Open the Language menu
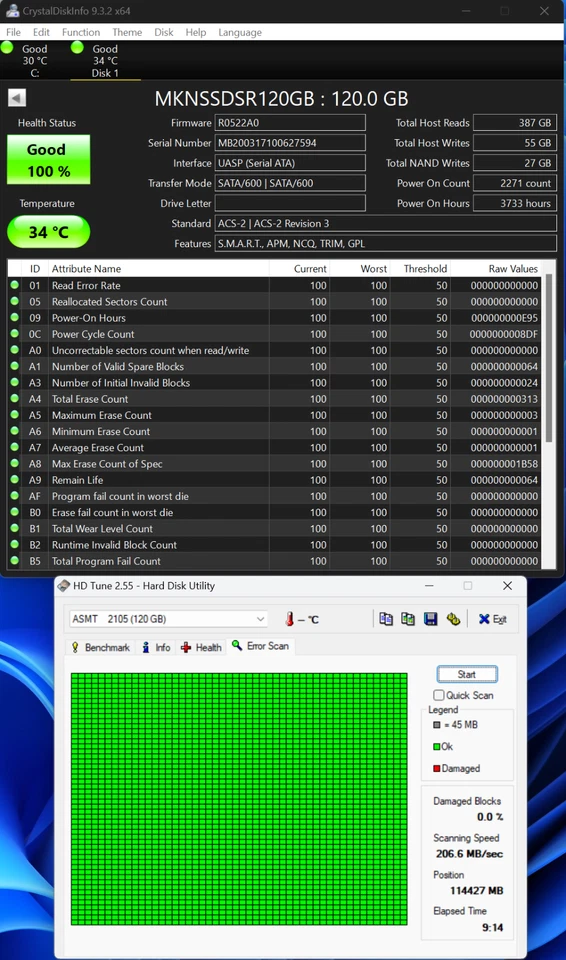The width and height of the screenshot is (566, 960). (x=240, y=32)
